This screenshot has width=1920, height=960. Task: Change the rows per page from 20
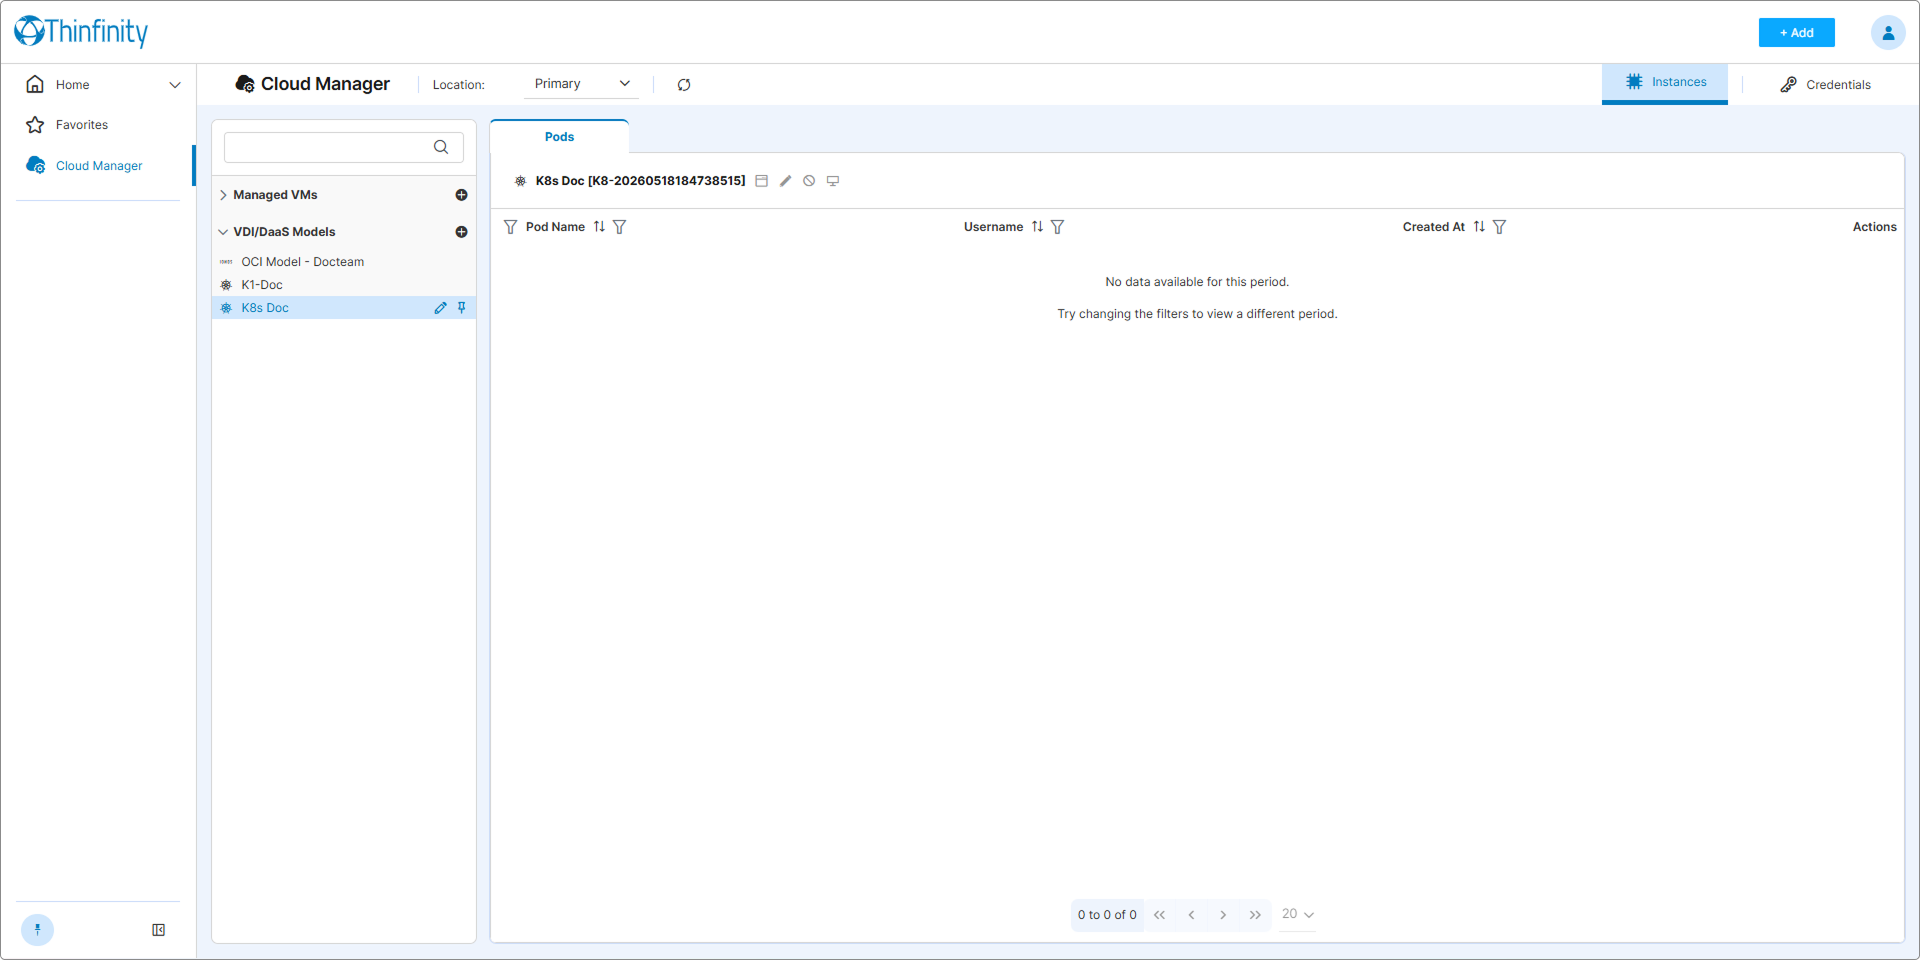pos(1298,914)
